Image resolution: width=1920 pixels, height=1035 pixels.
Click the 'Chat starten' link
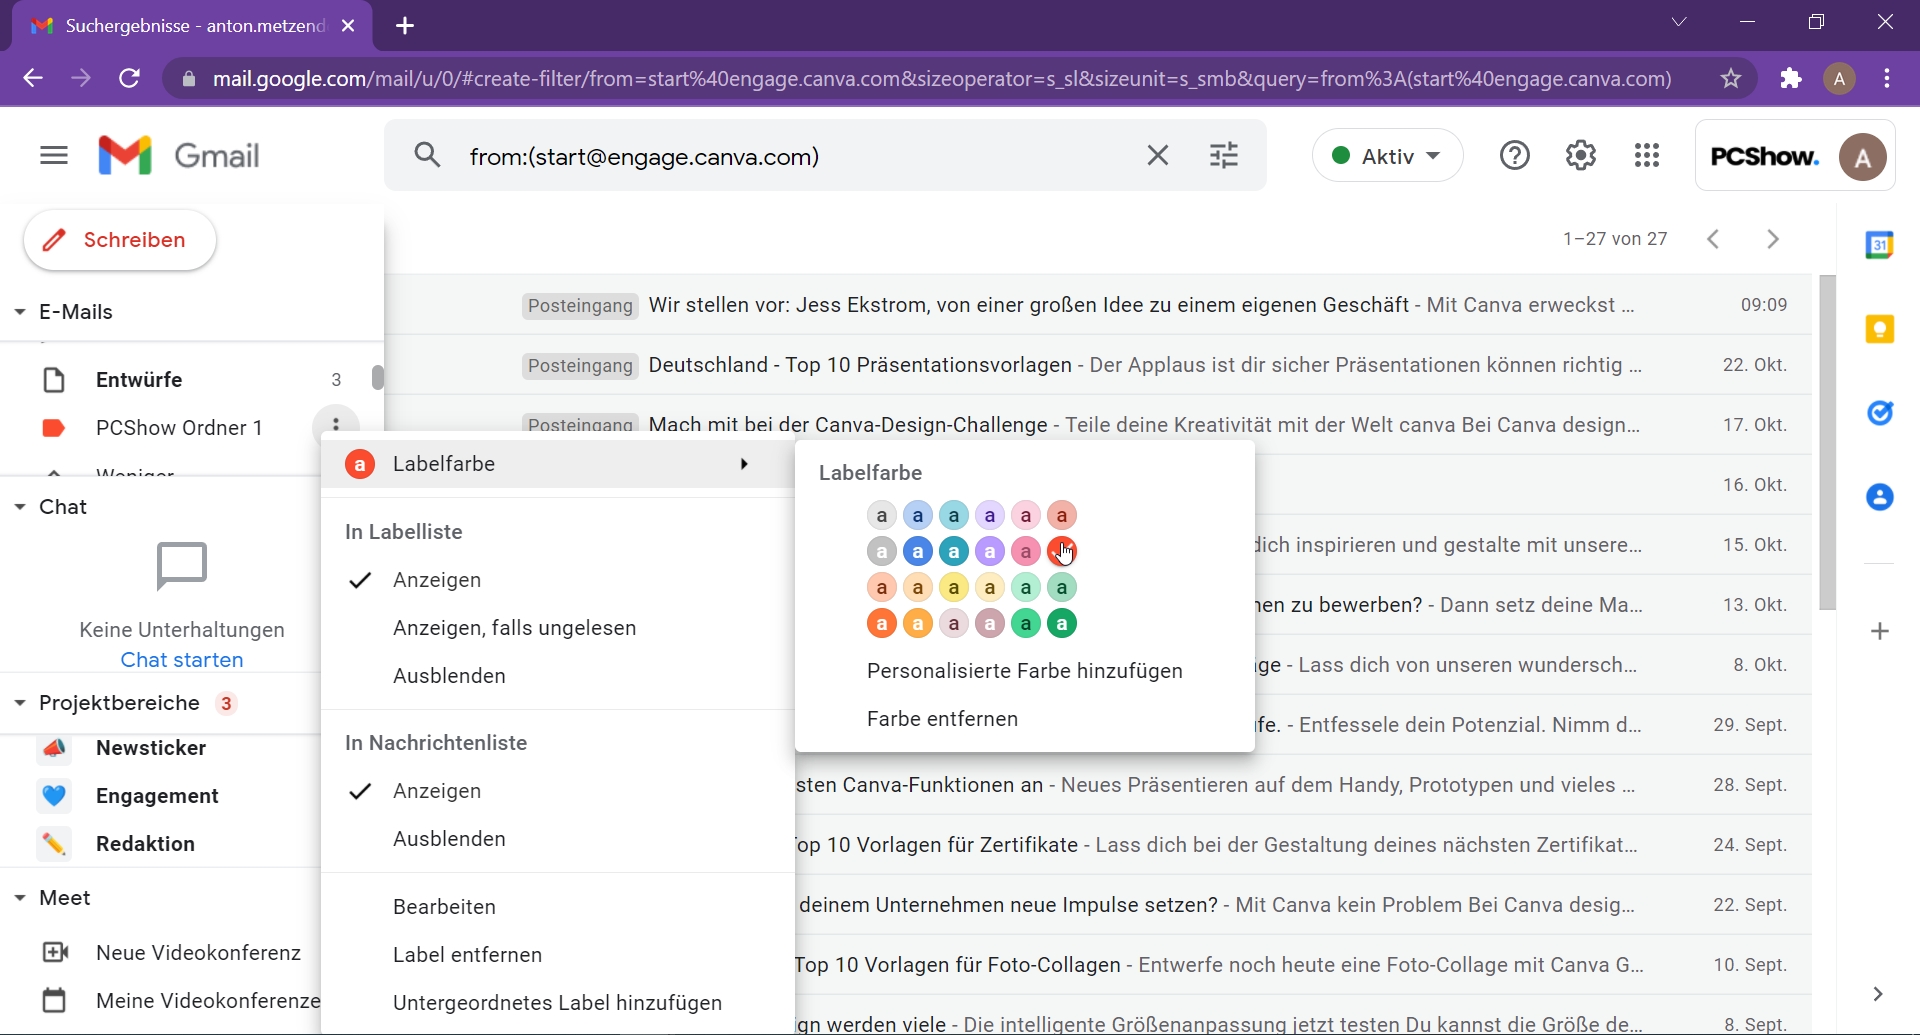click(181, 659)
